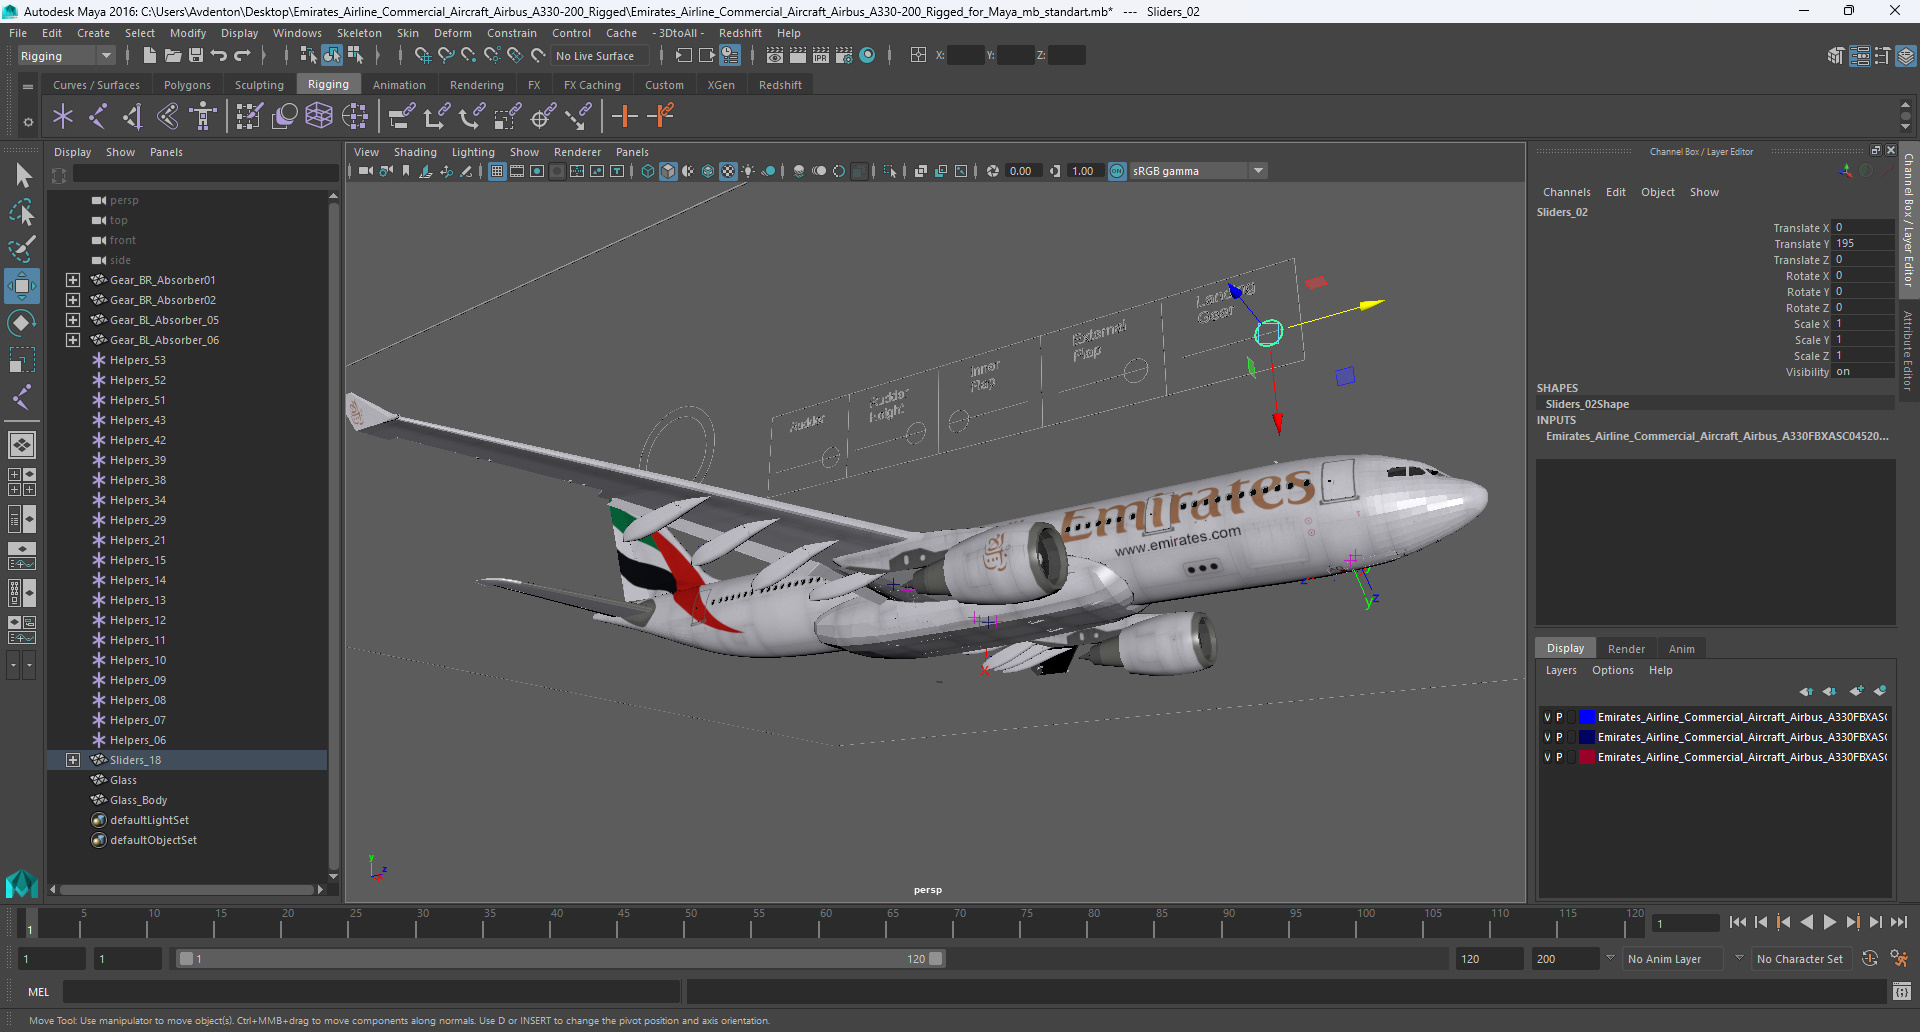This screenshot has height=1032, width=1920.
Task: Click the dark red layer color swatch
Action: [x=1587, y=757]
